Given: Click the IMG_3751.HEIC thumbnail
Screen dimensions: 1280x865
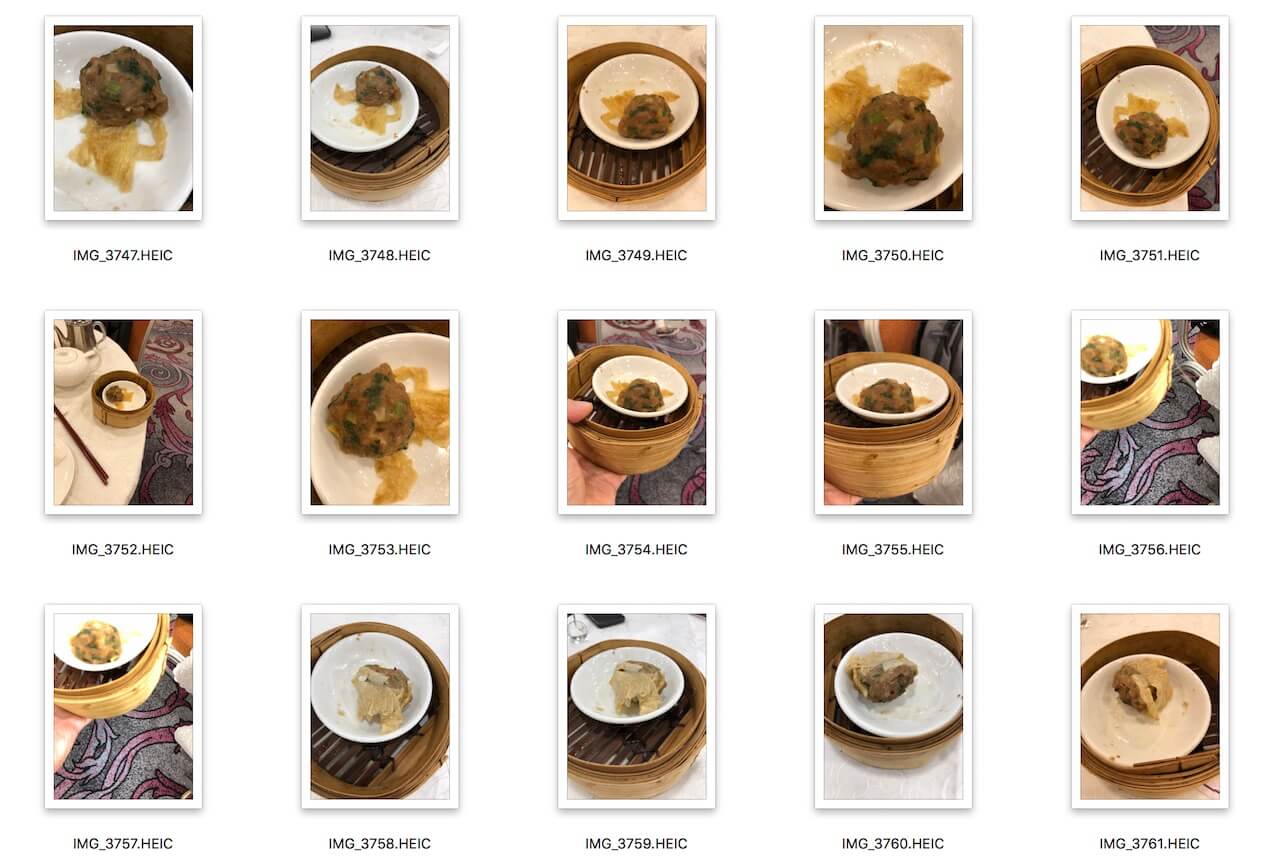Looking at the screenshot, I should 1150,118.
